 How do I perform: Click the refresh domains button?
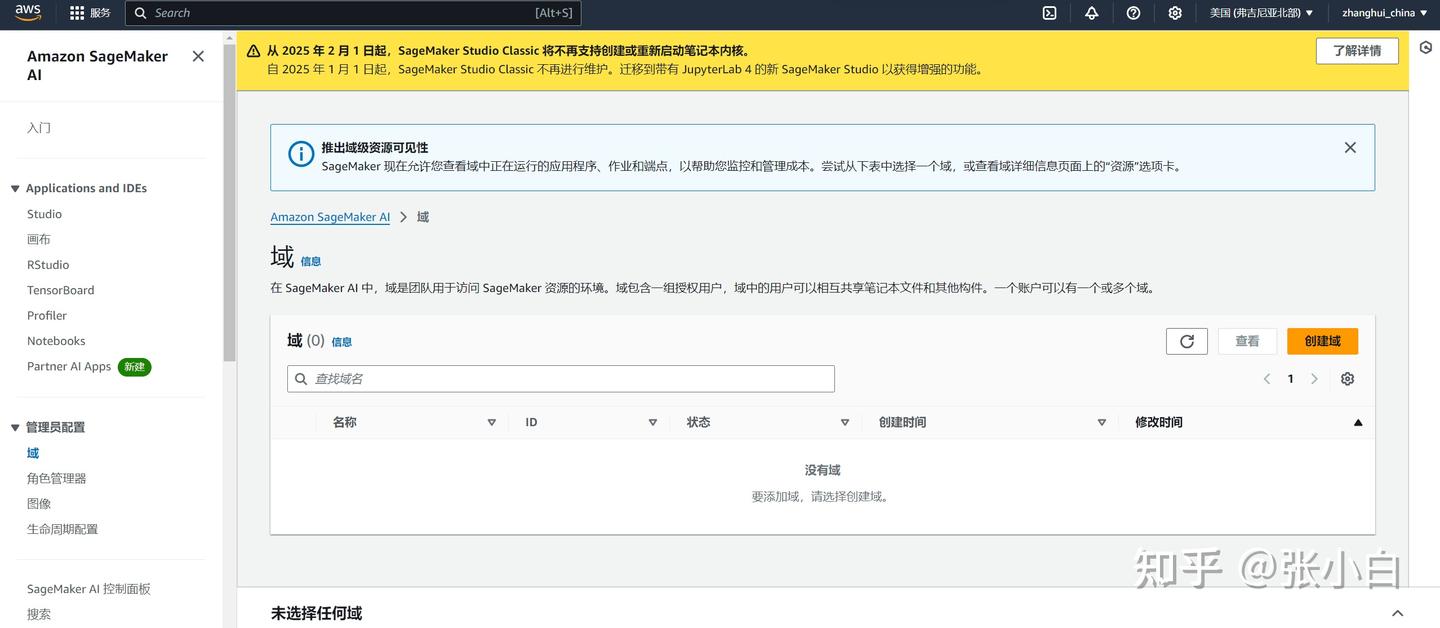pos(1187,341)
